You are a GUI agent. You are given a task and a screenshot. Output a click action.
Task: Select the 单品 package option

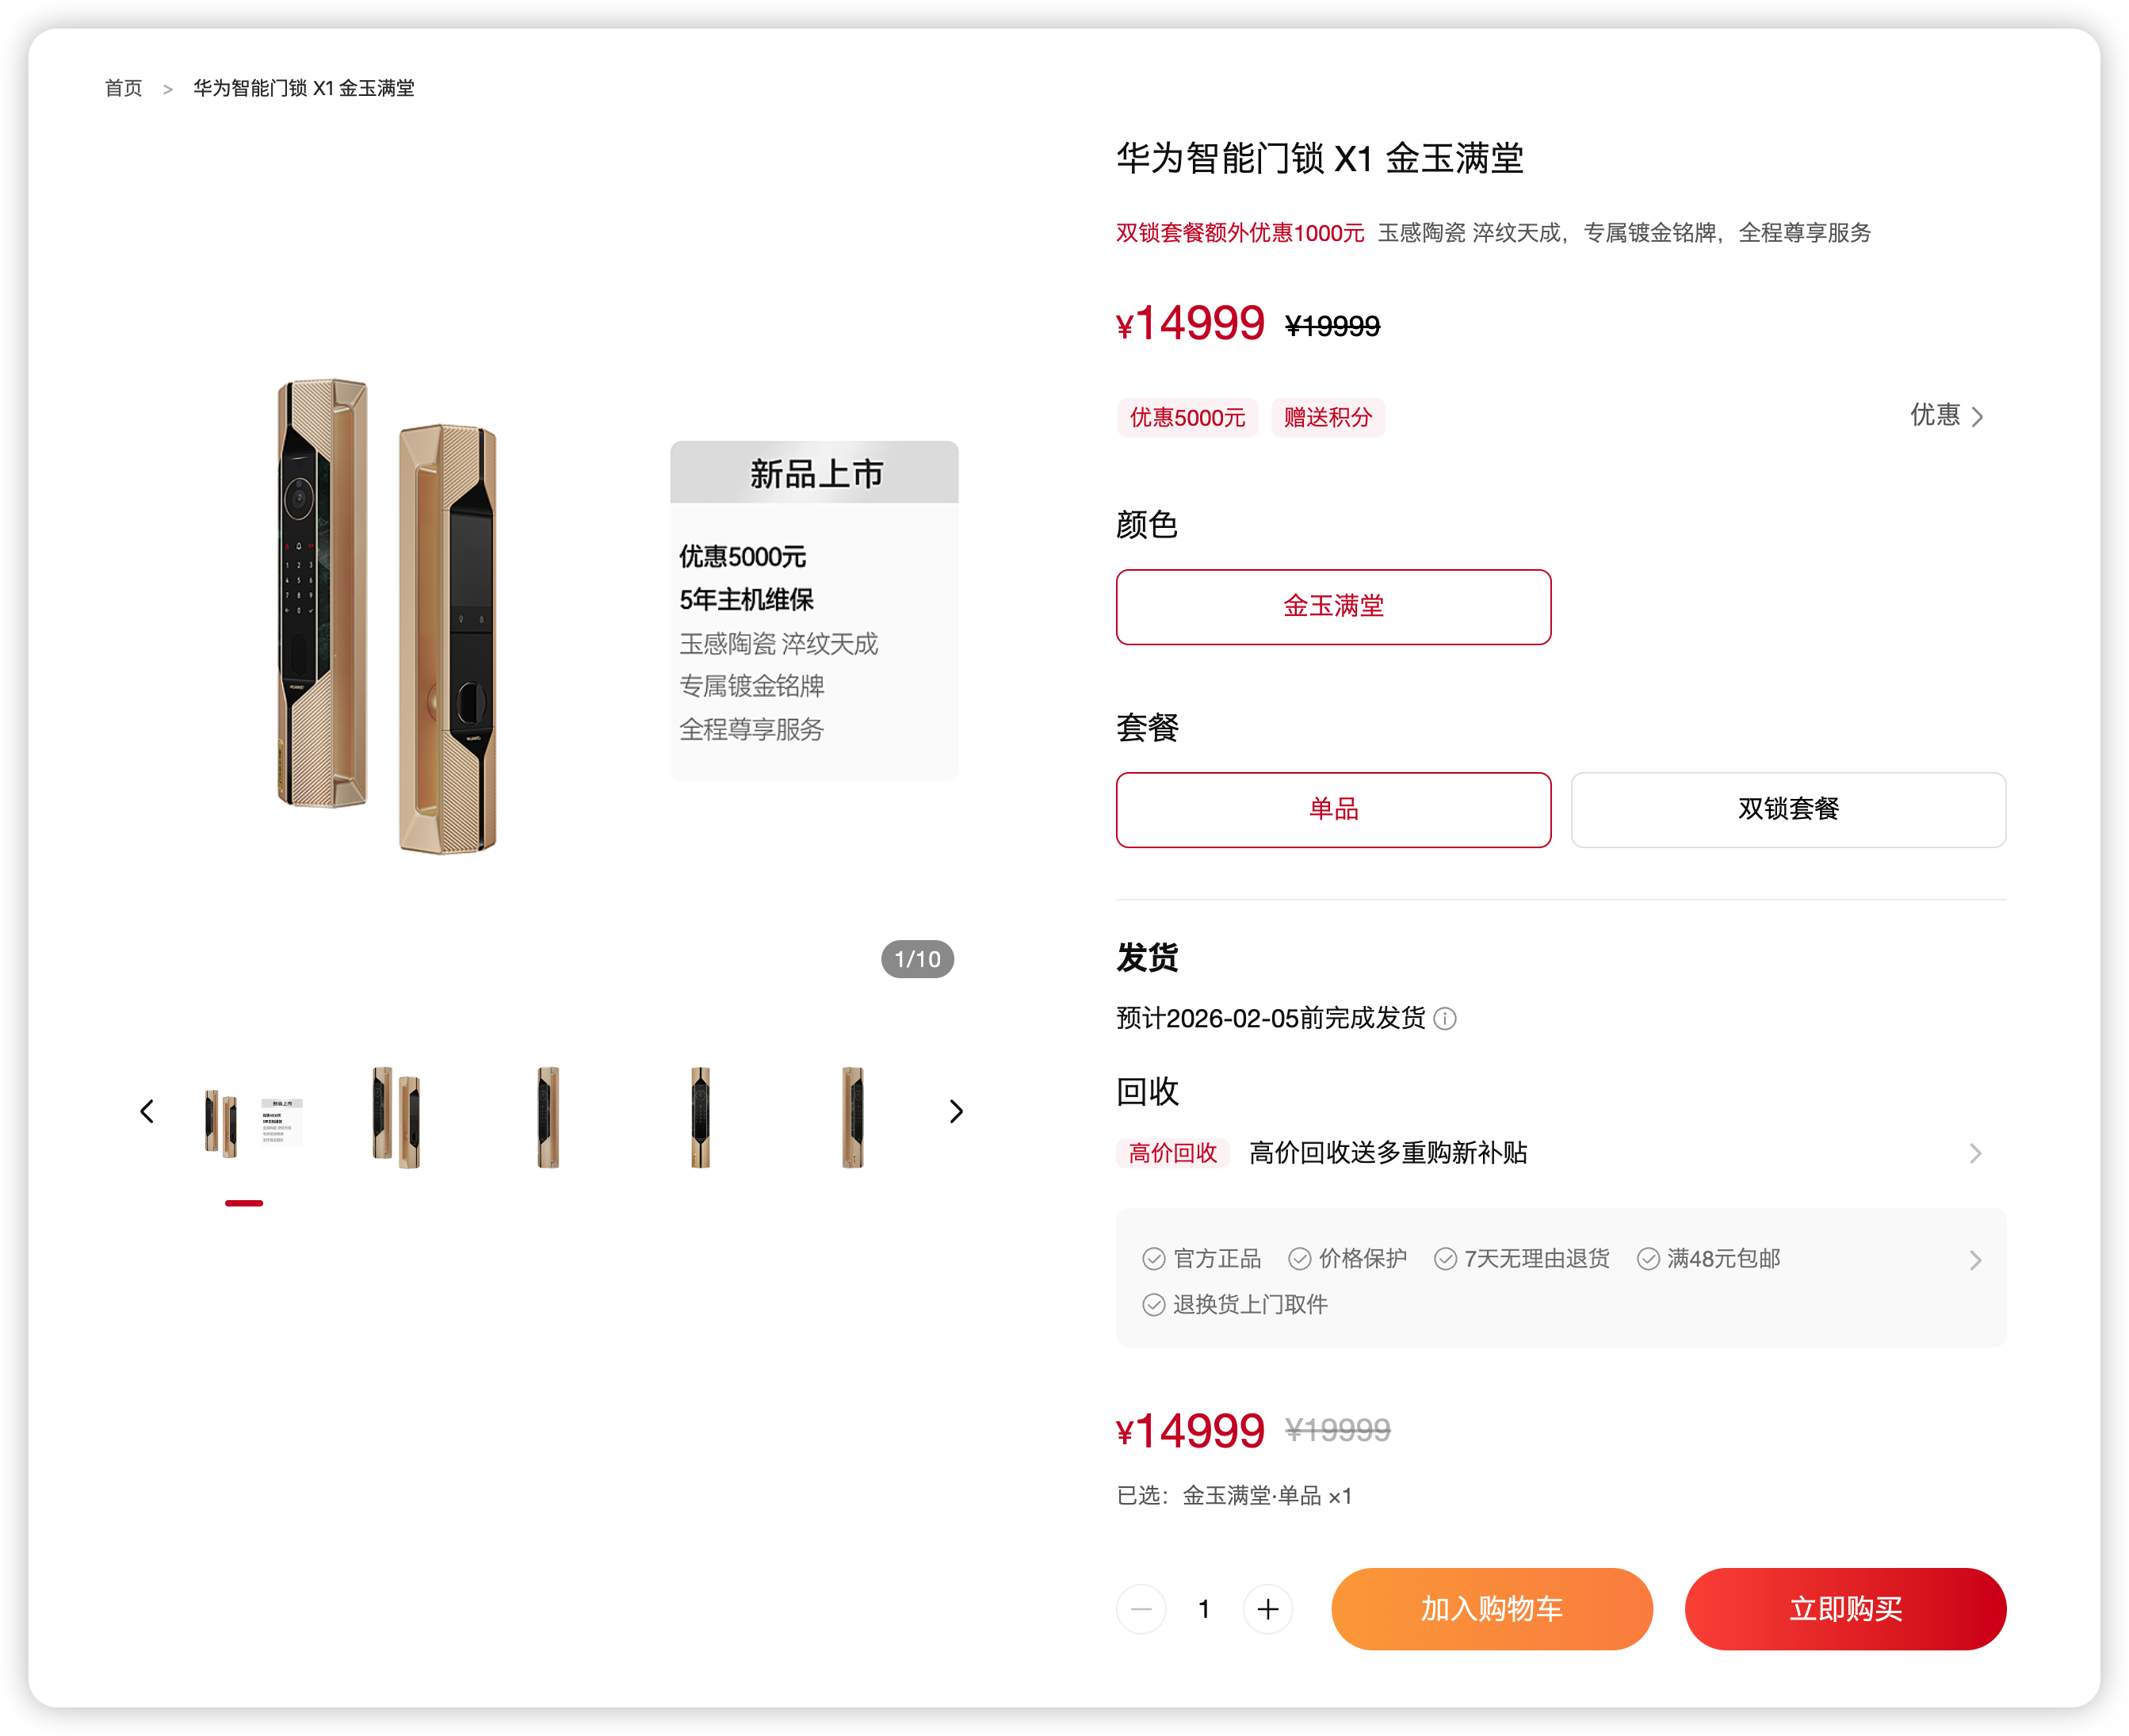(1333, 809)
